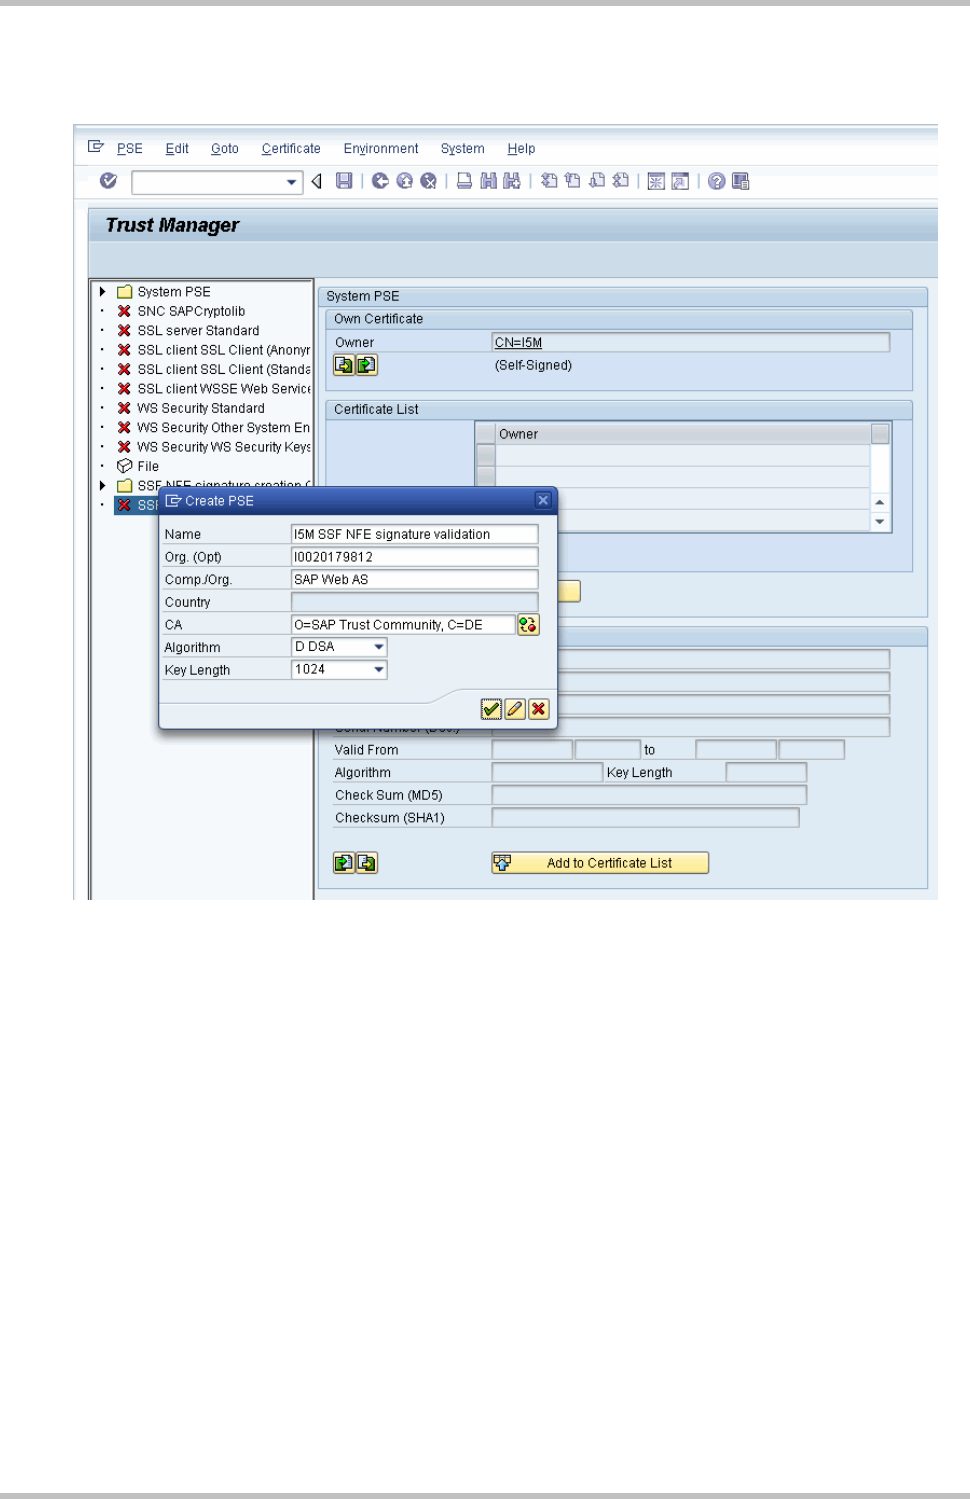Viewport: 970px width, 1499px height.
Task: Select SSL client SSL Client (Standa tree node
Action: (x=224, y=369)
